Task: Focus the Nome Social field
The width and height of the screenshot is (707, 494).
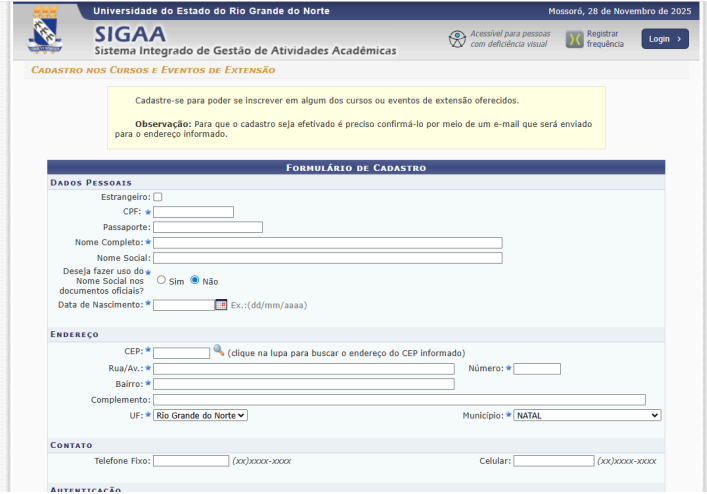Action: coord(328,258)
